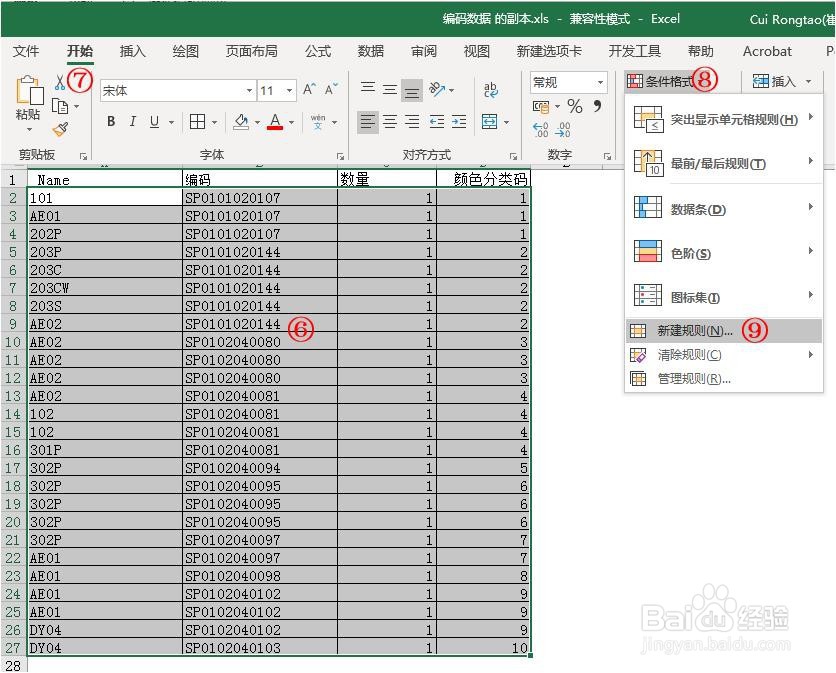This screenshot has width=836, height=673.
Task: Expand font color dropdown arrow
Action: (292, 122)
